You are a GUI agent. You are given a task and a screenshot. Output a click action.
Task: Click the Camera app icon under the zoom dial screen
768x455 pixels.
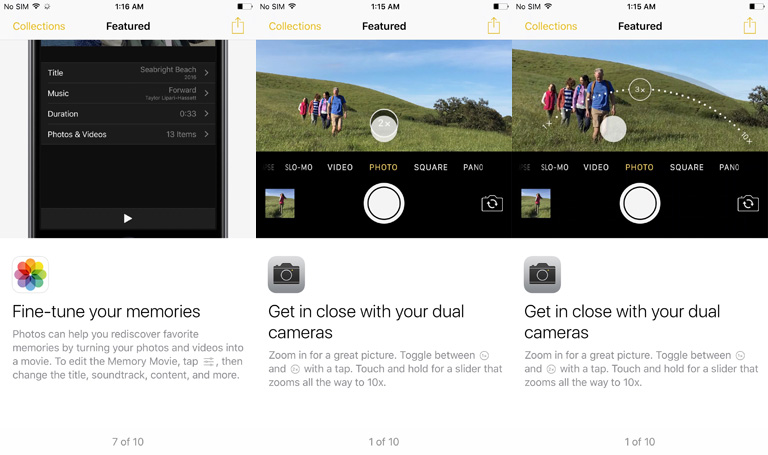tap(542, 274)
